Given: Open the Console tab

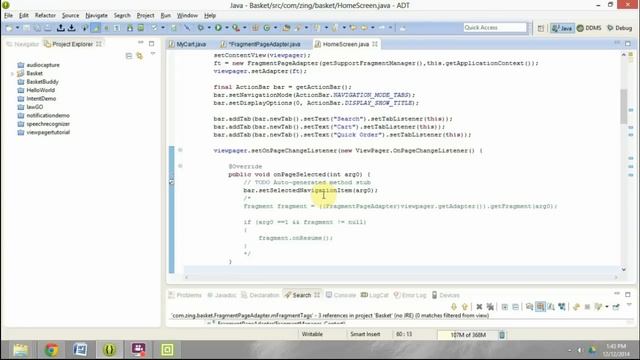Looking at the screenshot, I should coord(341,295).
